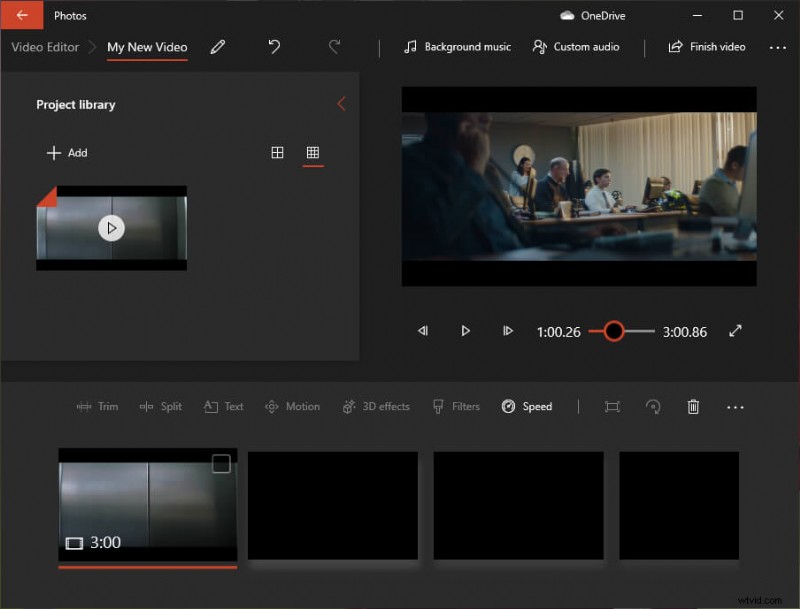Switch Project library to small grid view

click(313, 152)
